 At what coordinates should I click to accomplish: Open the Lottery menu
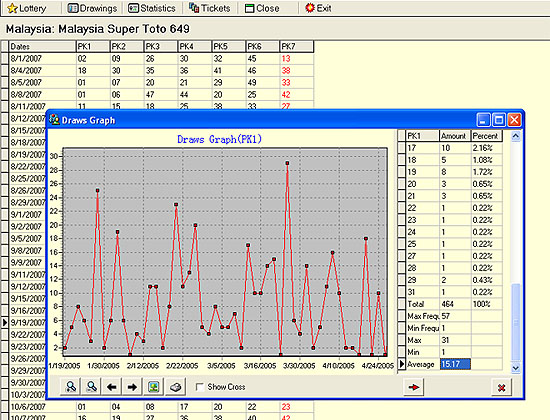pos(27,8)
